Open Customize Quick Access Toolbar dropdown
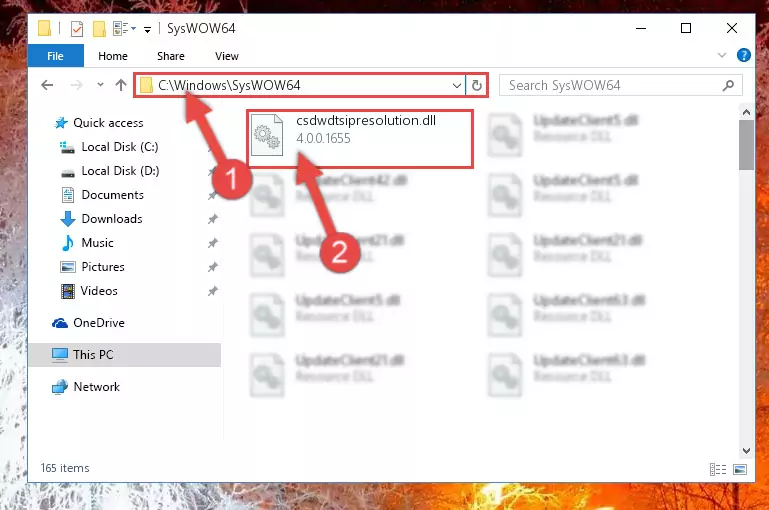 (x=147, y=29)
